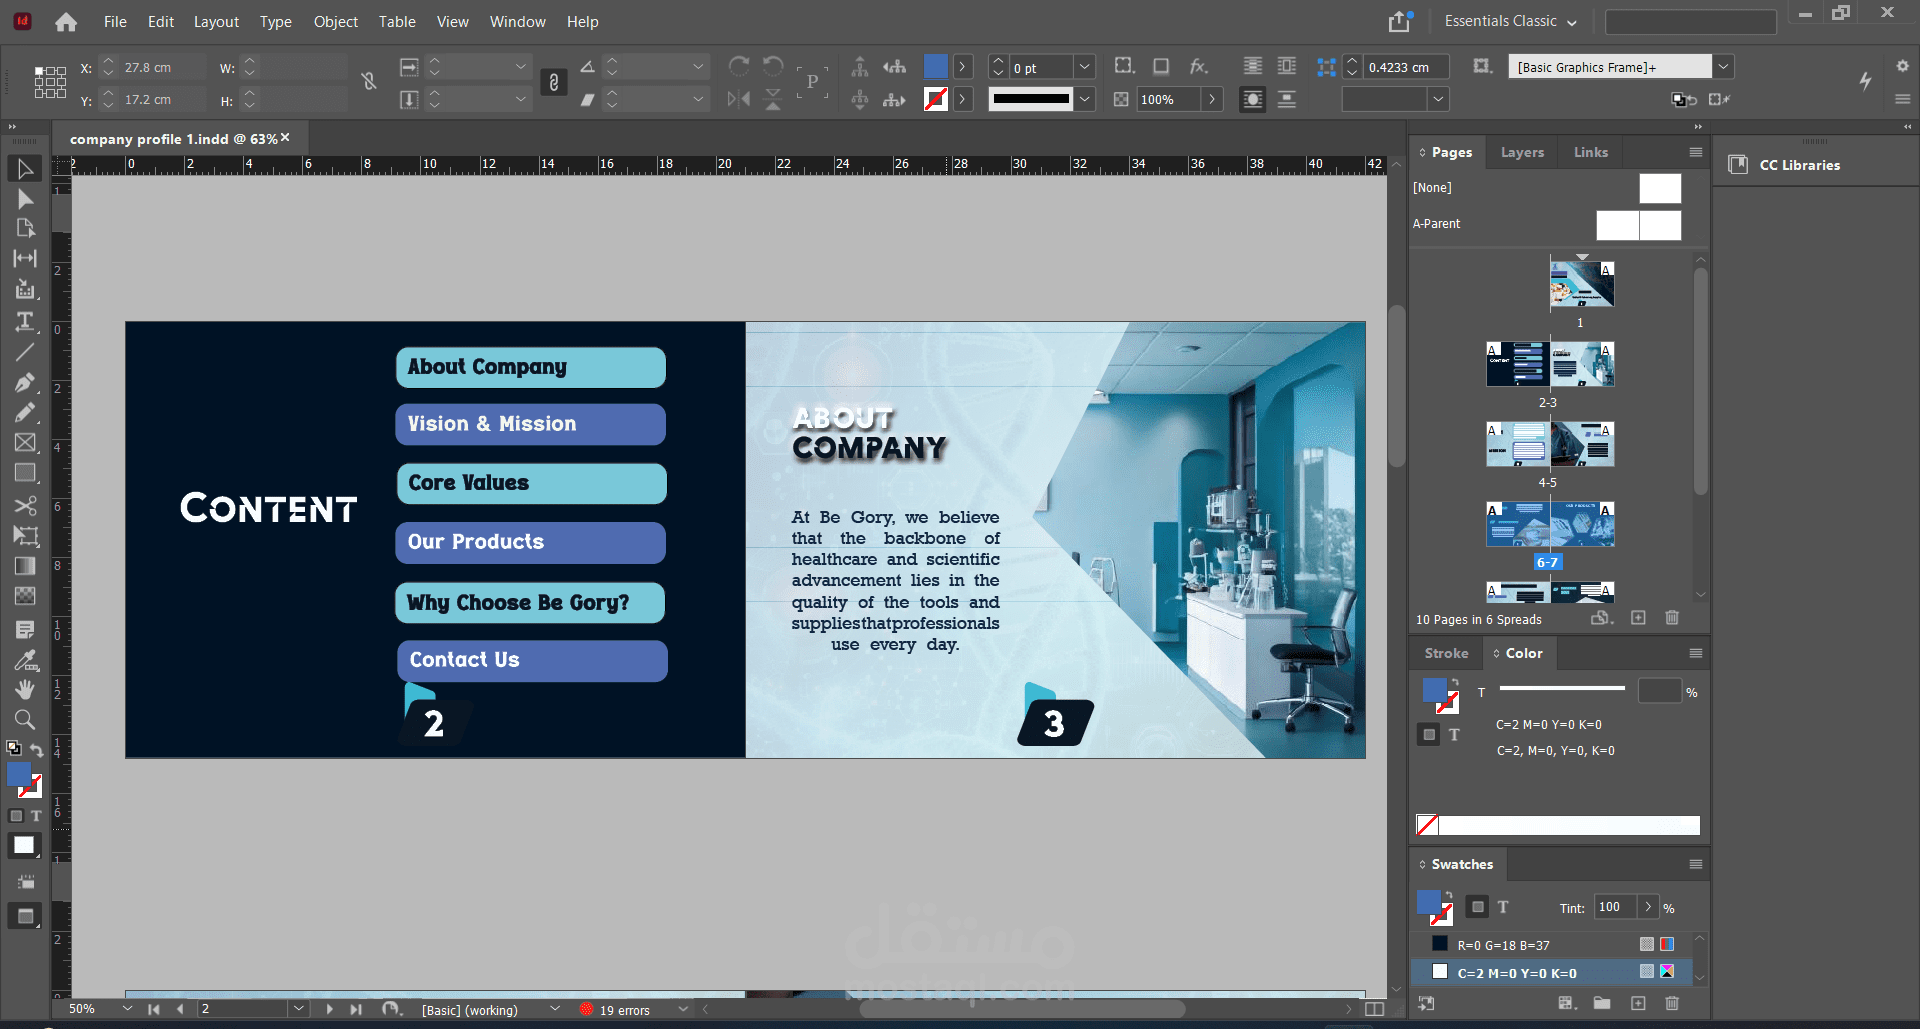Open the Essentials Classic workspace dropdown
This screenshot has height=1029, width=1920.
pos(1510,21)
